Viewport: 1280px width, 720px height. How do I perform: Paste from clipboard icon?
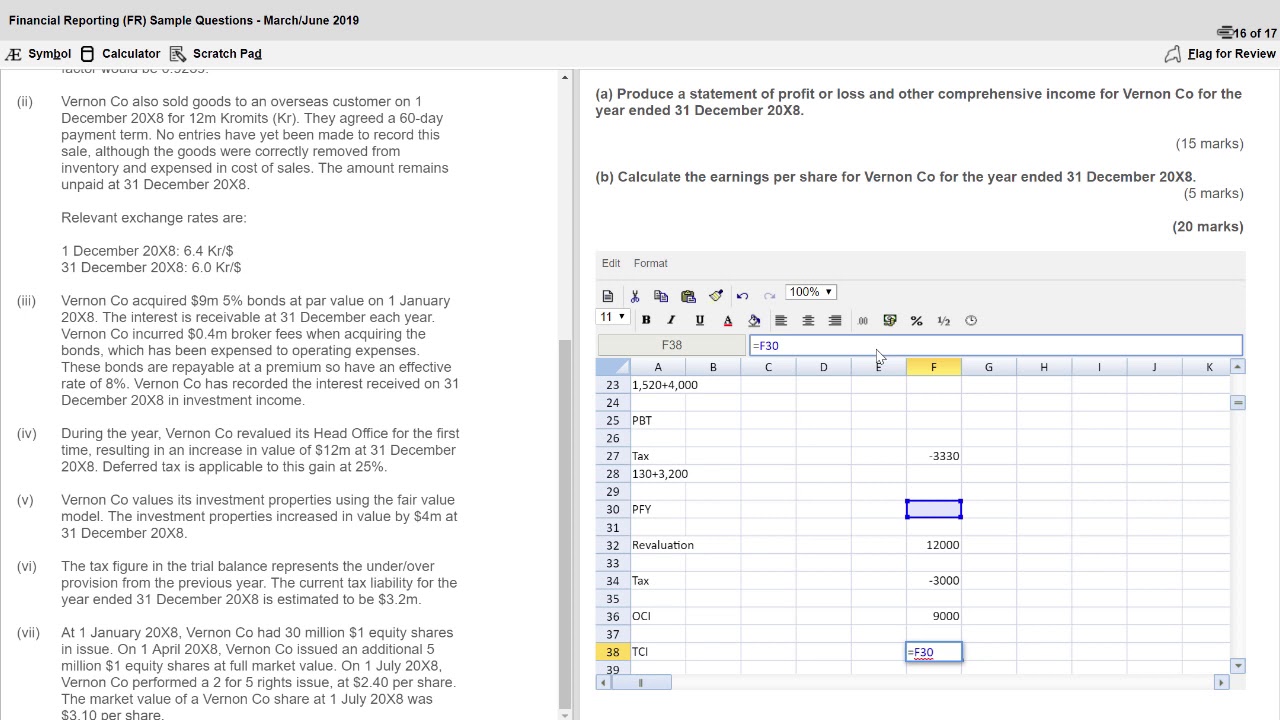[688, 296]
